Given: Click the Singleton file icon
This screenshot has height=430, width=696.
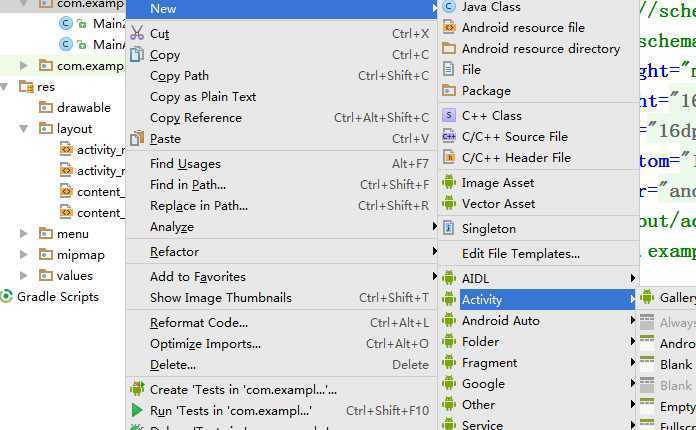Looking at the screenshot, I should pyautogui.click(x=449, y=228).
